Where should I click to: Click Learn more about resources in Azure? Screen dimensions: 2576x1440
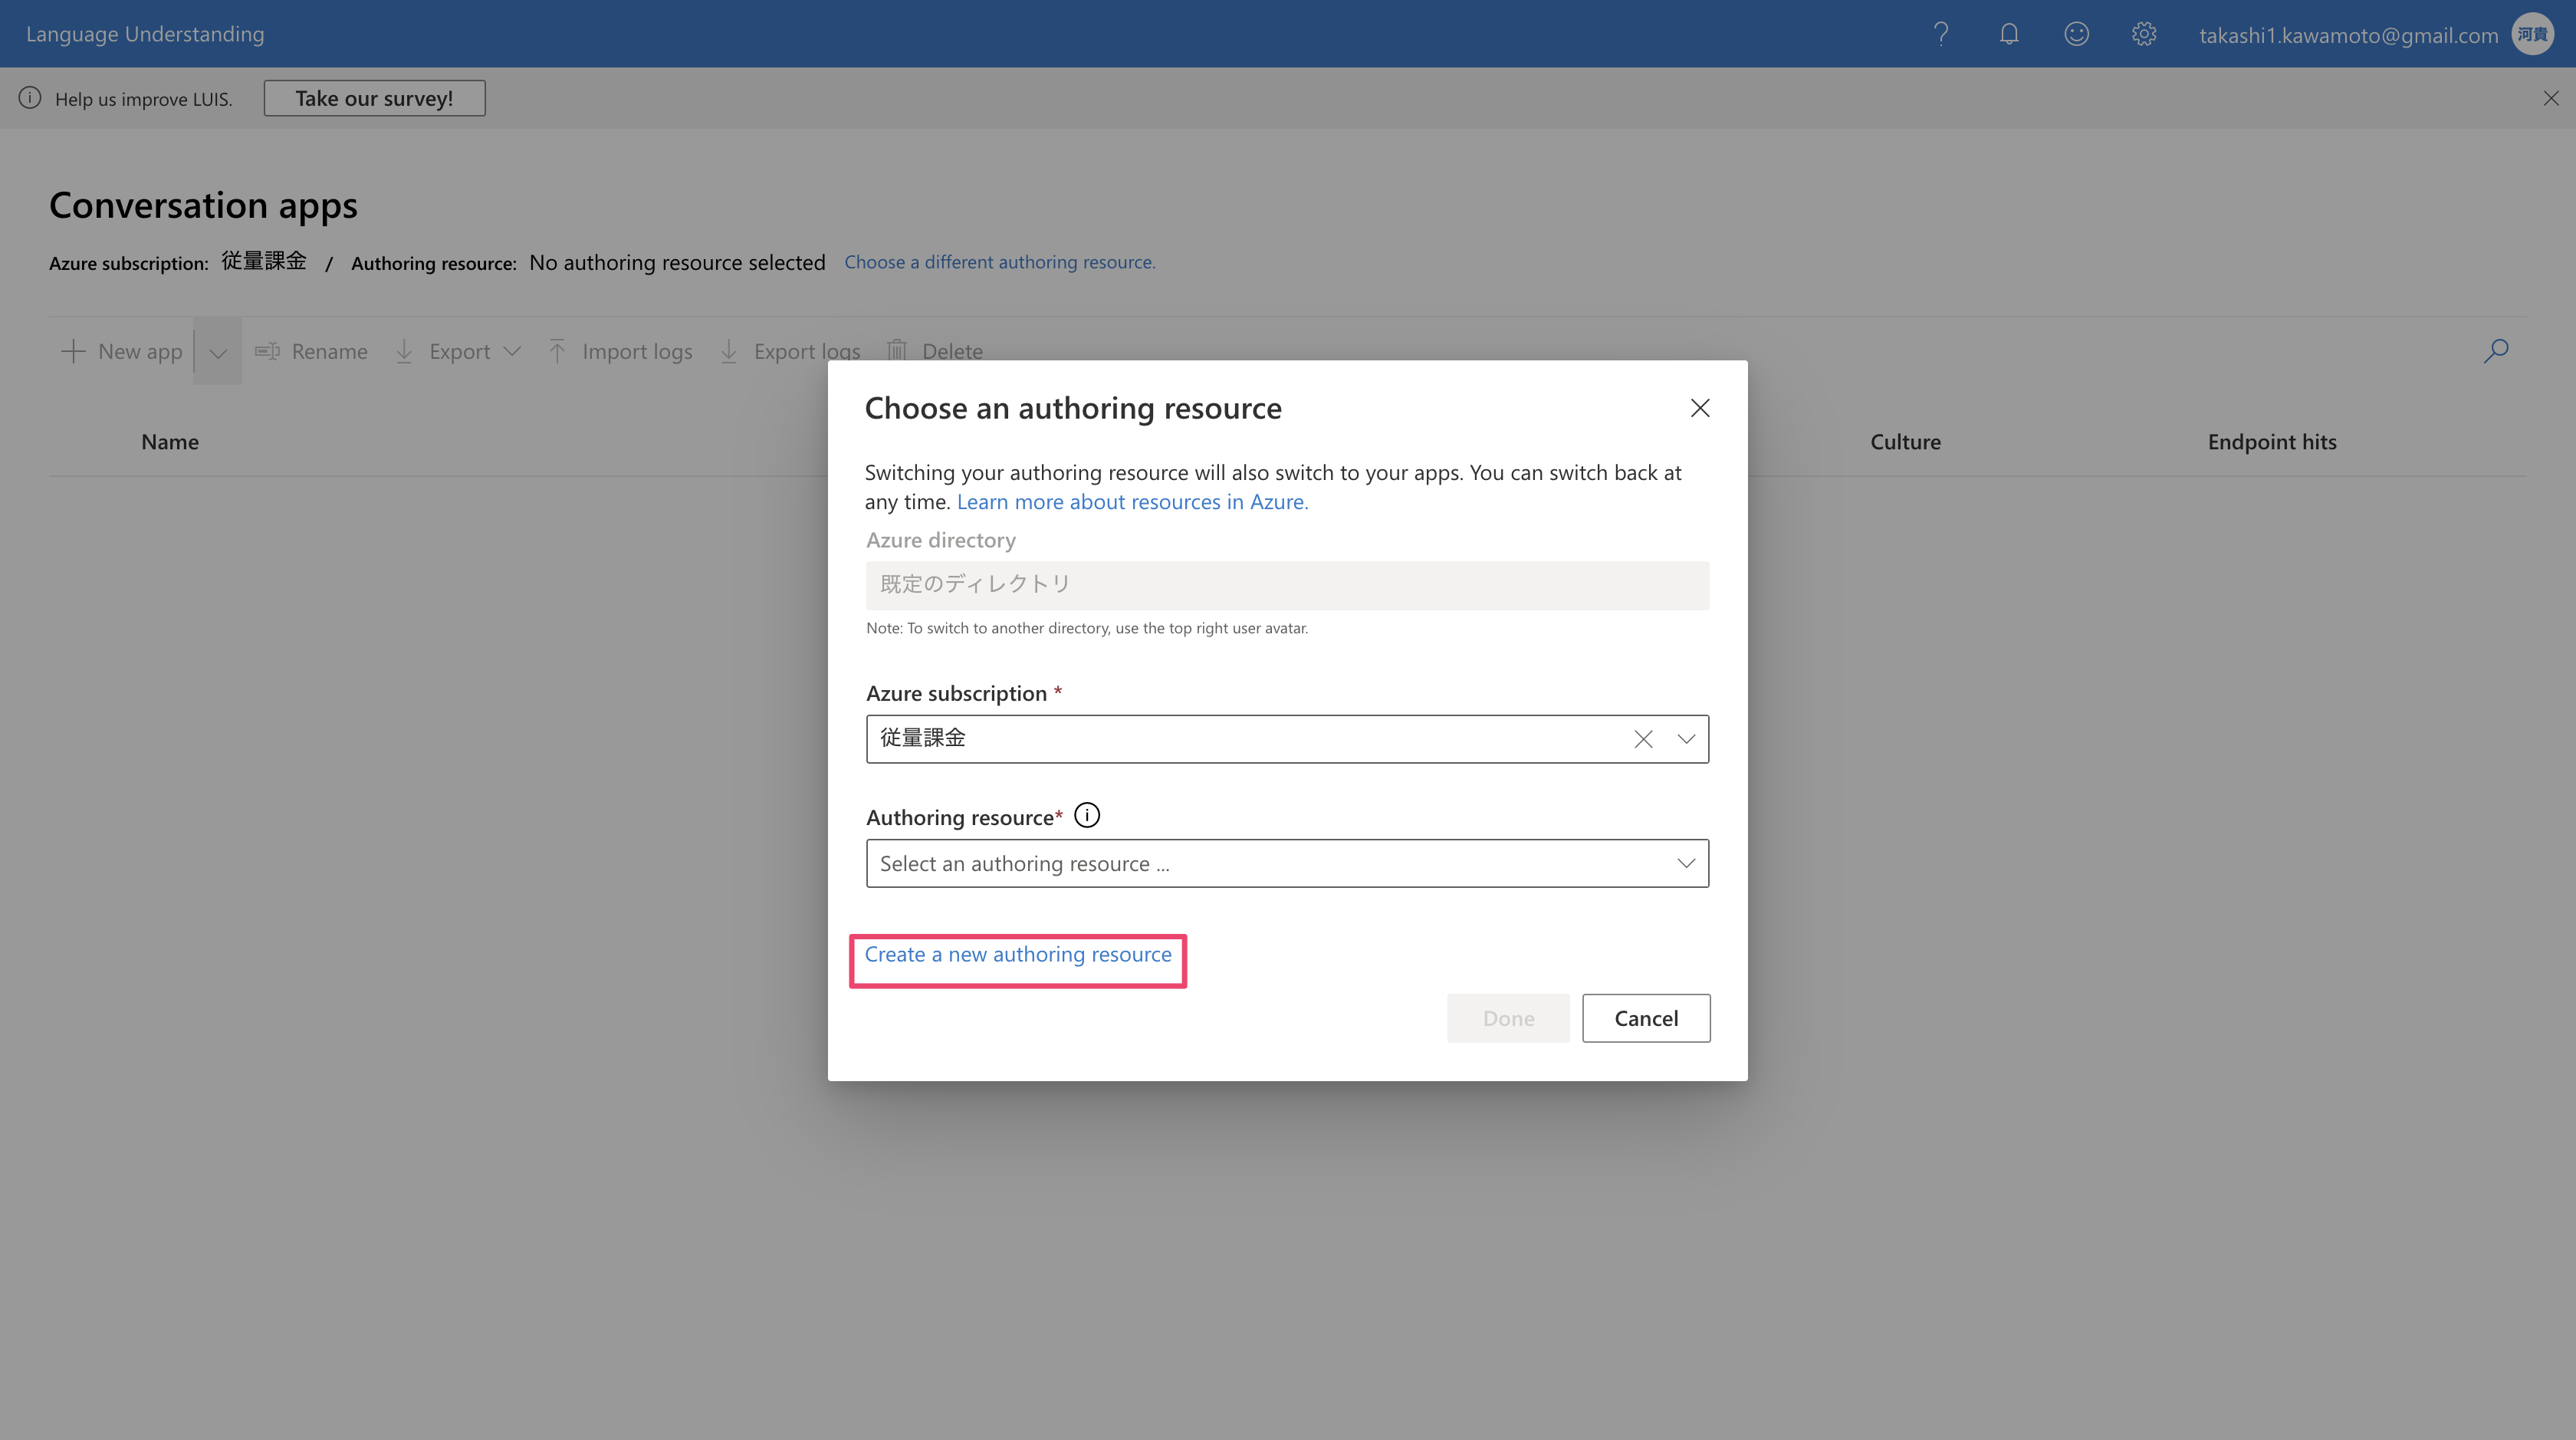[1132, 502]
